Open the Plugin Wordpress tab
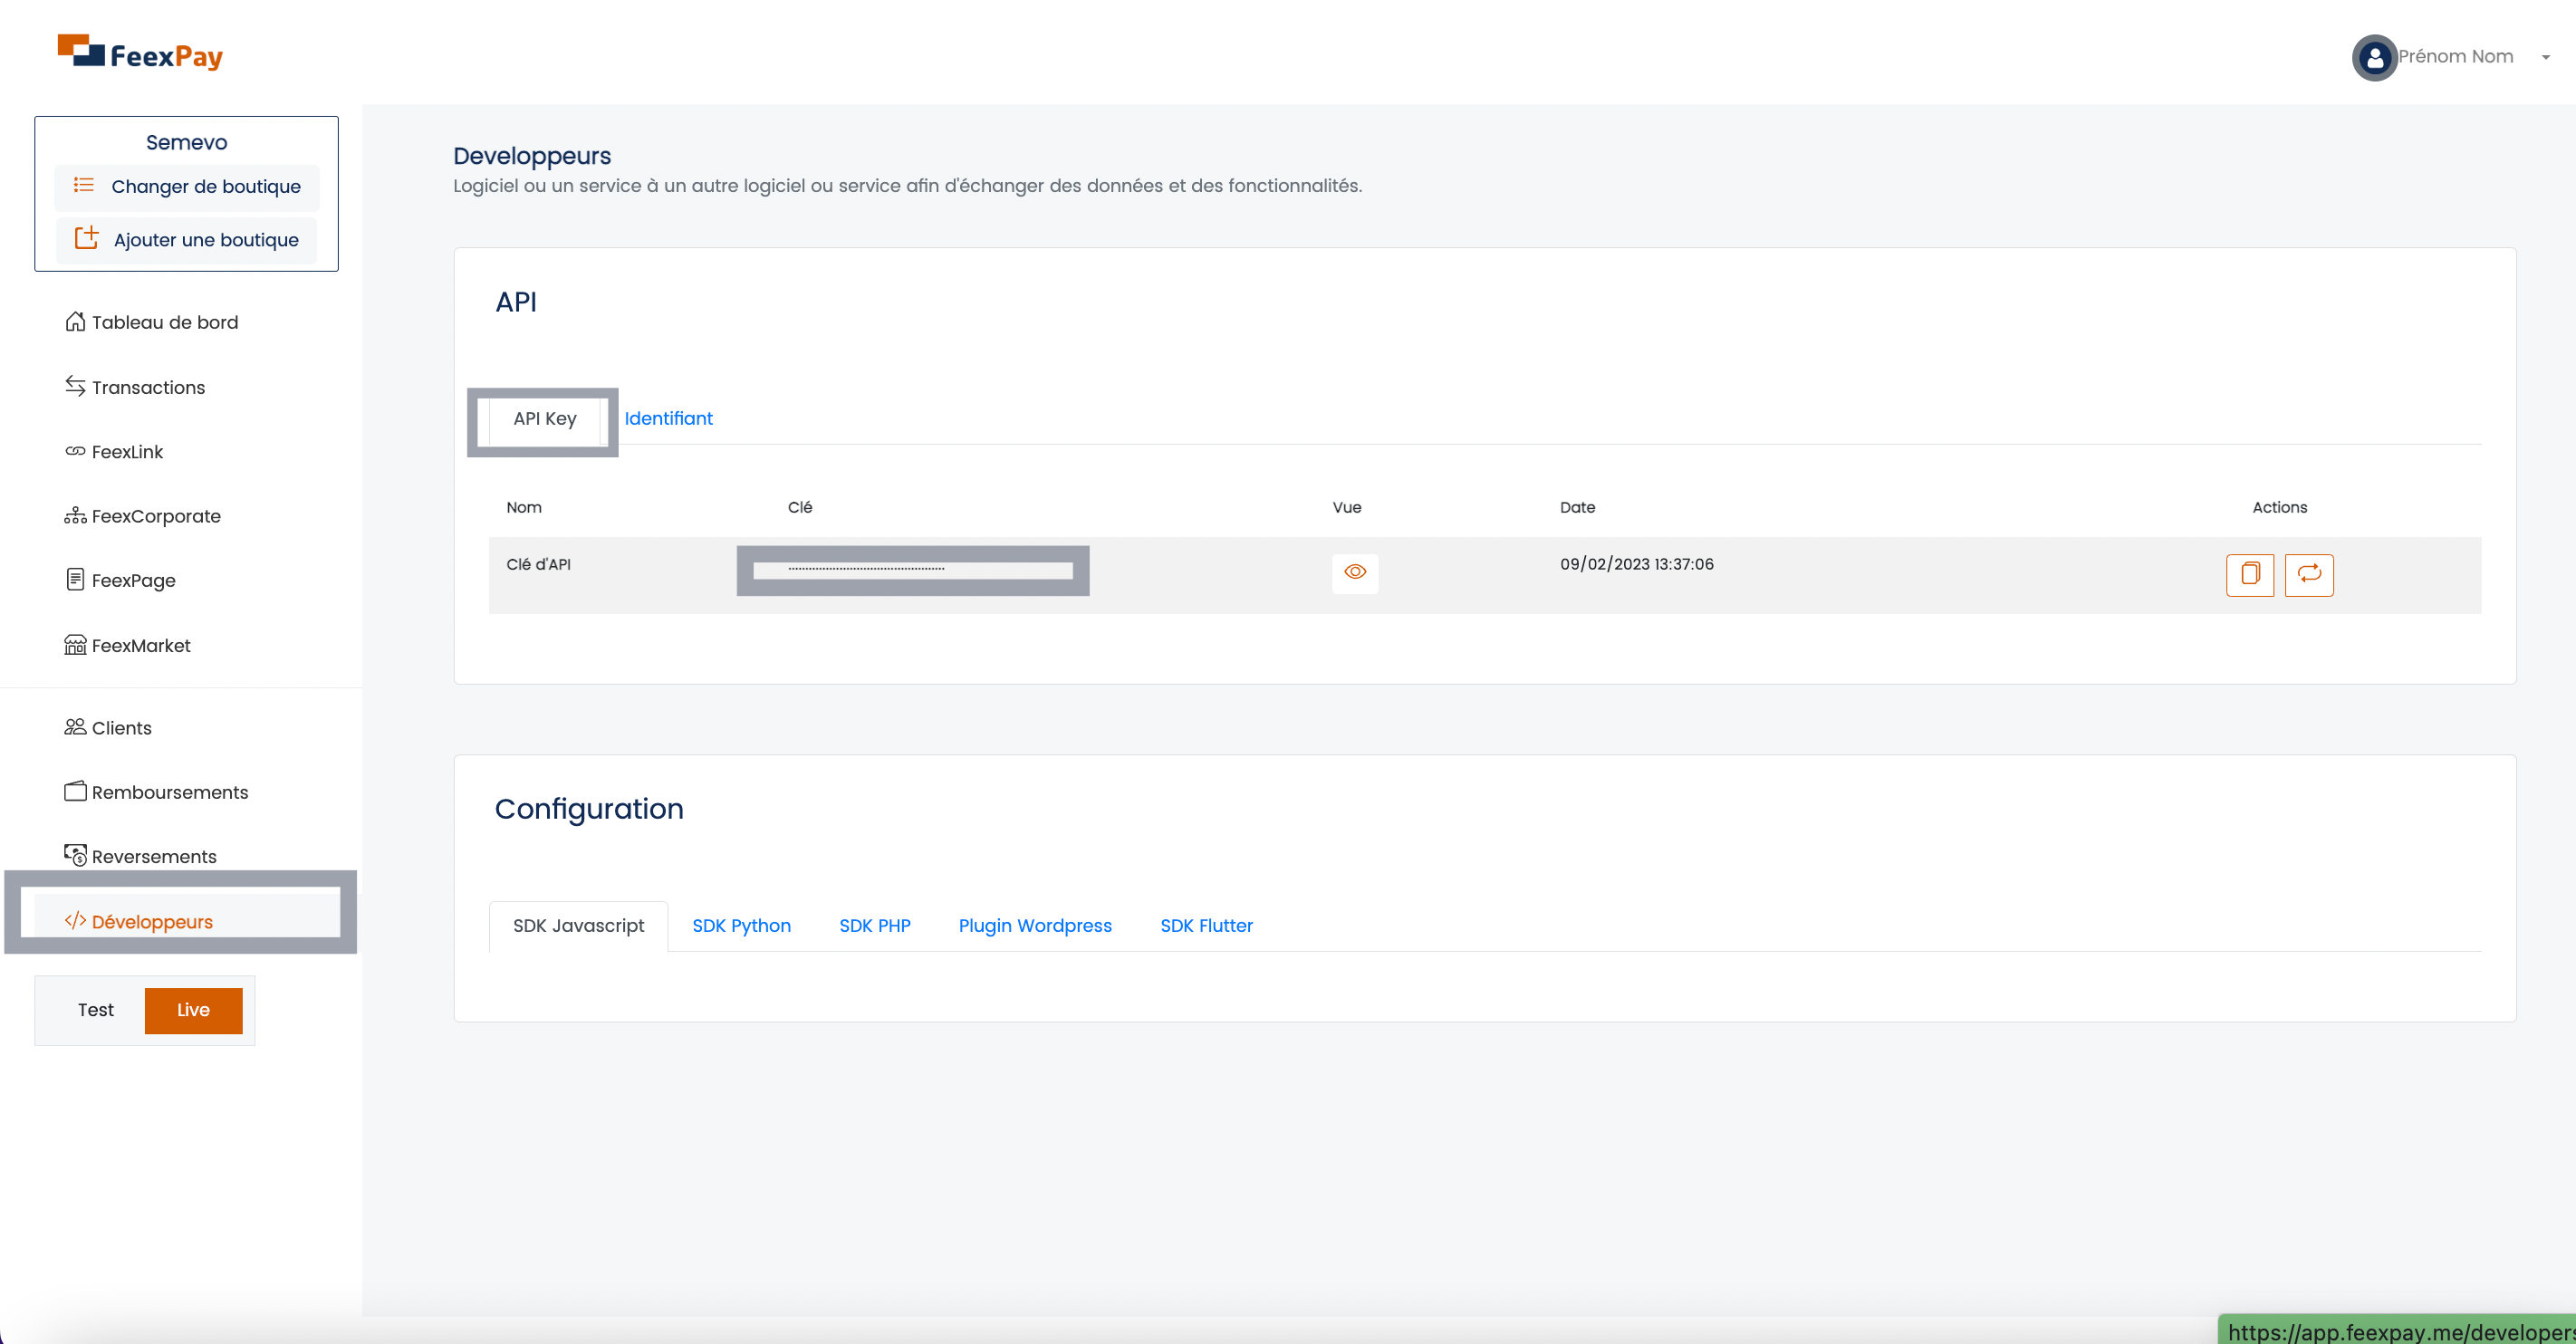Viewport: 2576px width, 1344px height. pyautogui.click(x=1035, y=926)
